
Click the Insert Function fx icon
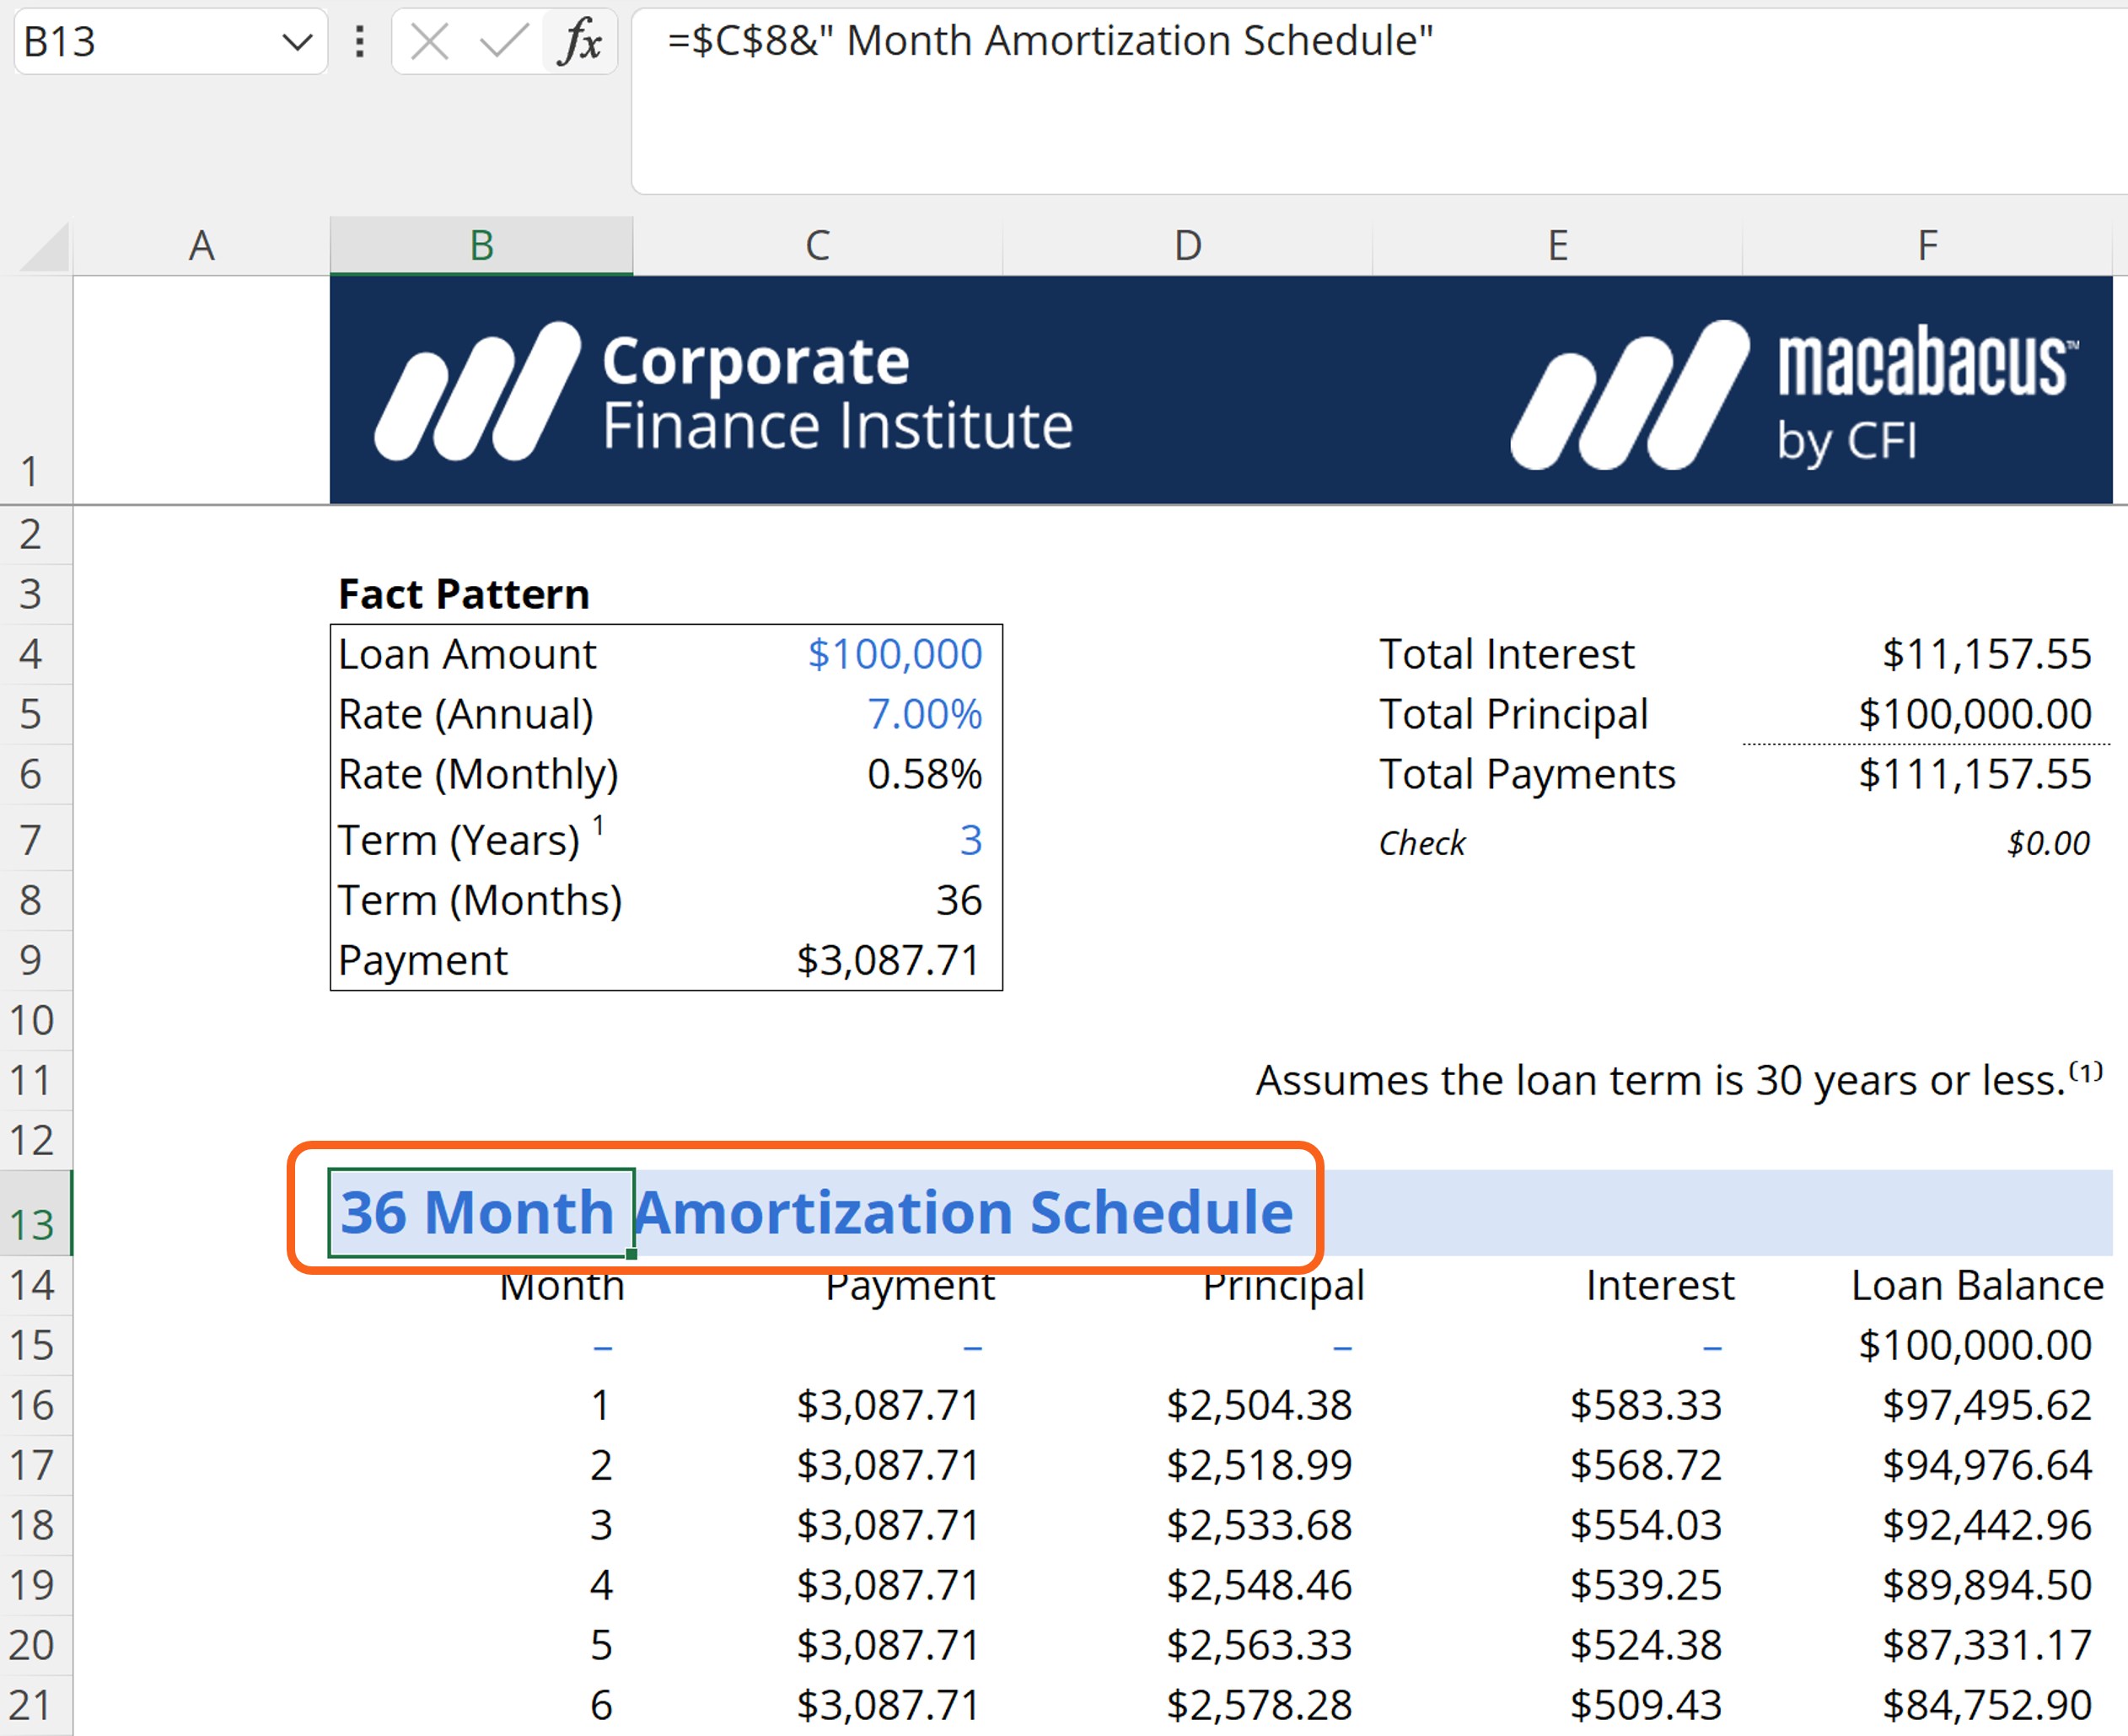pyautogui.click(x=581, y=42)
